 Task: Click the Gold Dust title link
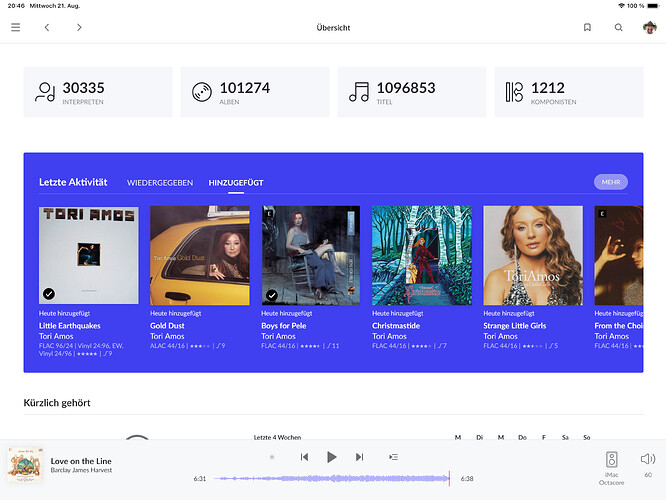167,326
